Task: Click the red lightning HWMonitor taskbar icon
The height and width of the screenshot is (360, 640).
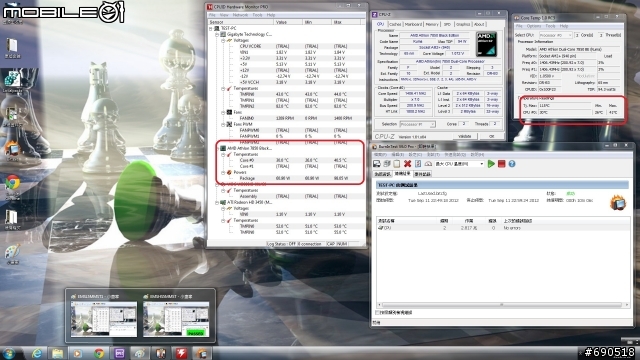Action: tap(181, 353)
